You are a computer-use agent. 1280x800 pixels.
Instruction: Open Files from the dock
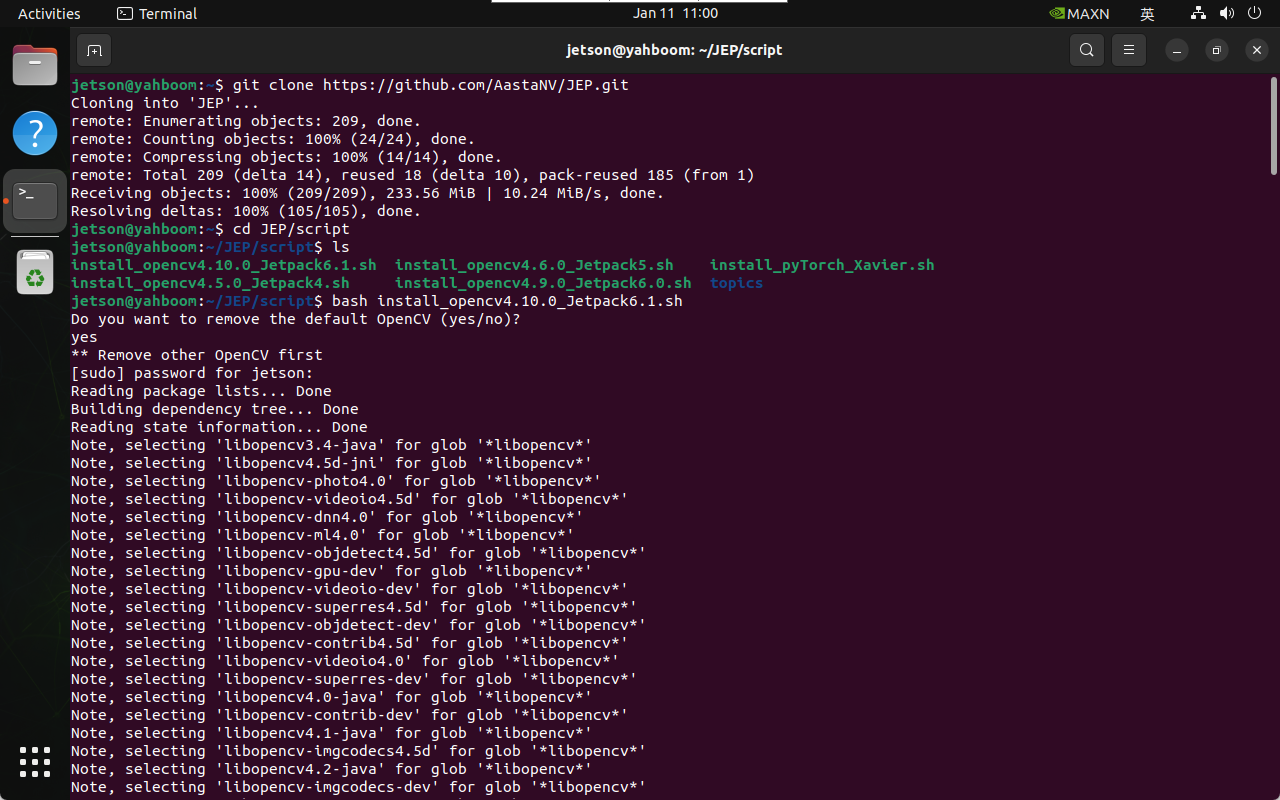(x=35, y=66)
